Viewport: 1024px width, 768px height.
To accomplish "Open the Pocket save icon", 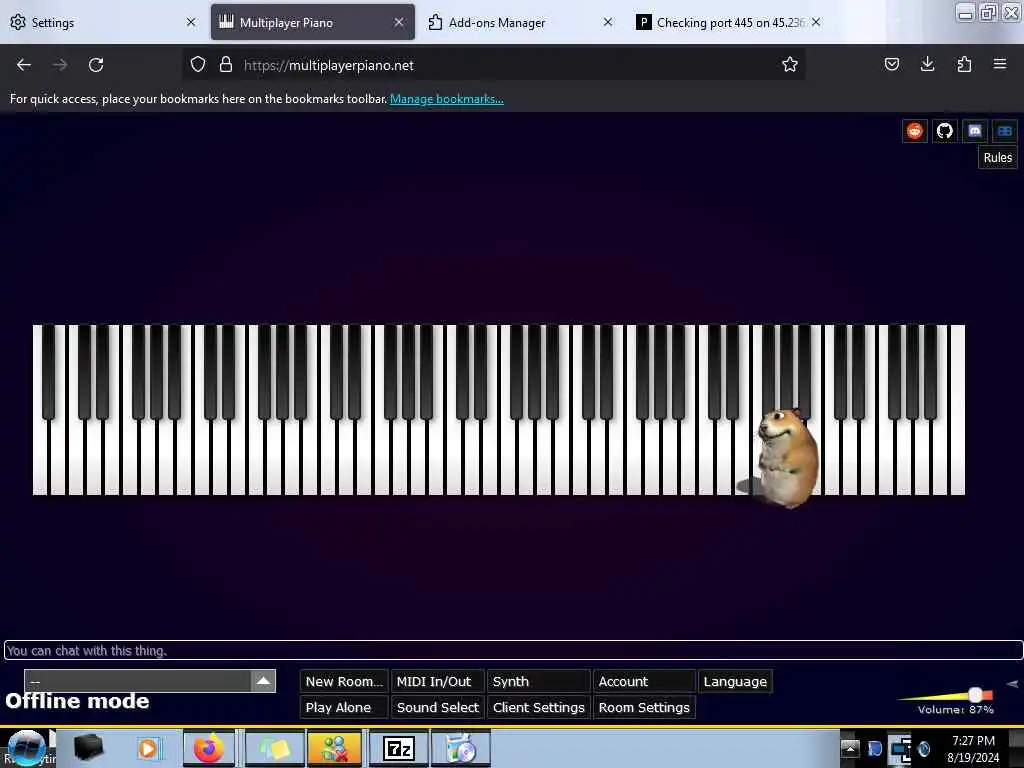I will pyautogui.click(x=891, y=64).
